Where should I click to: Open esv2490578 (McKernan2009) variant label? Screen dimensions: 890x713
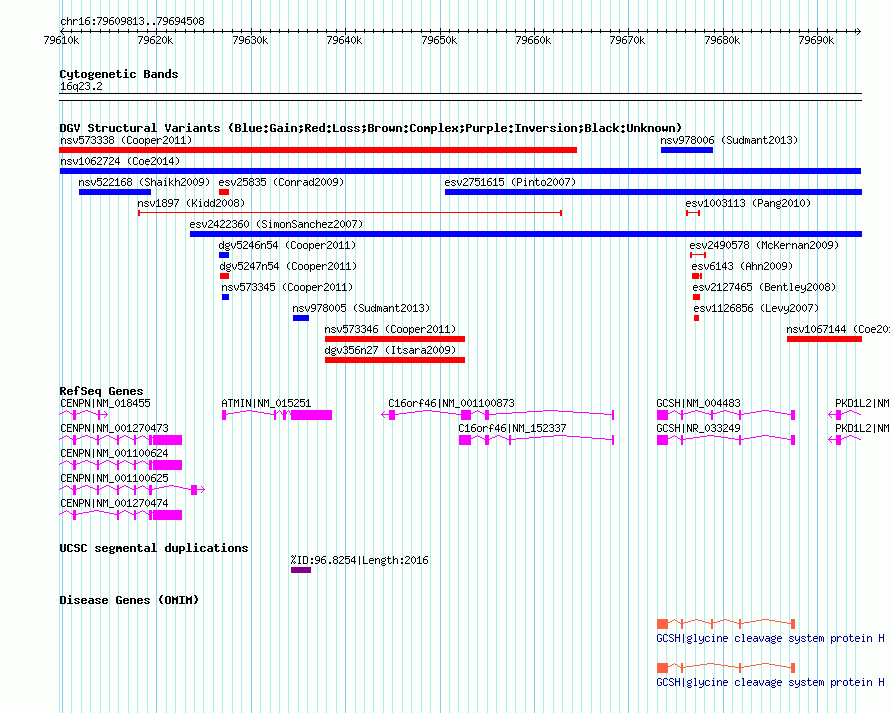(x=764, y=245)
